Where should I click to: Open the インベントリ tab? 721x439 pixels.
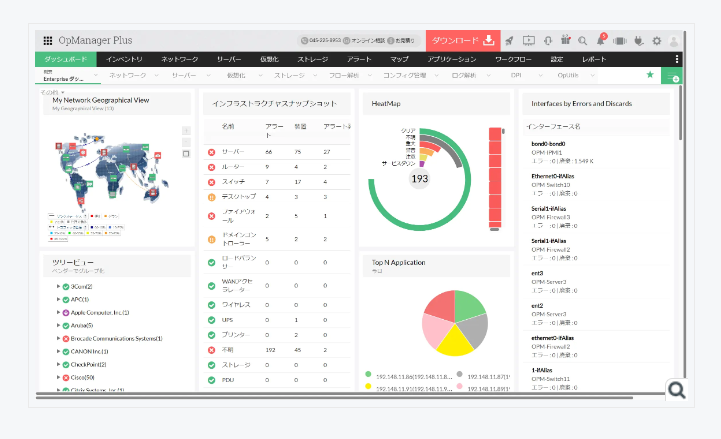[x=124, y=59]
